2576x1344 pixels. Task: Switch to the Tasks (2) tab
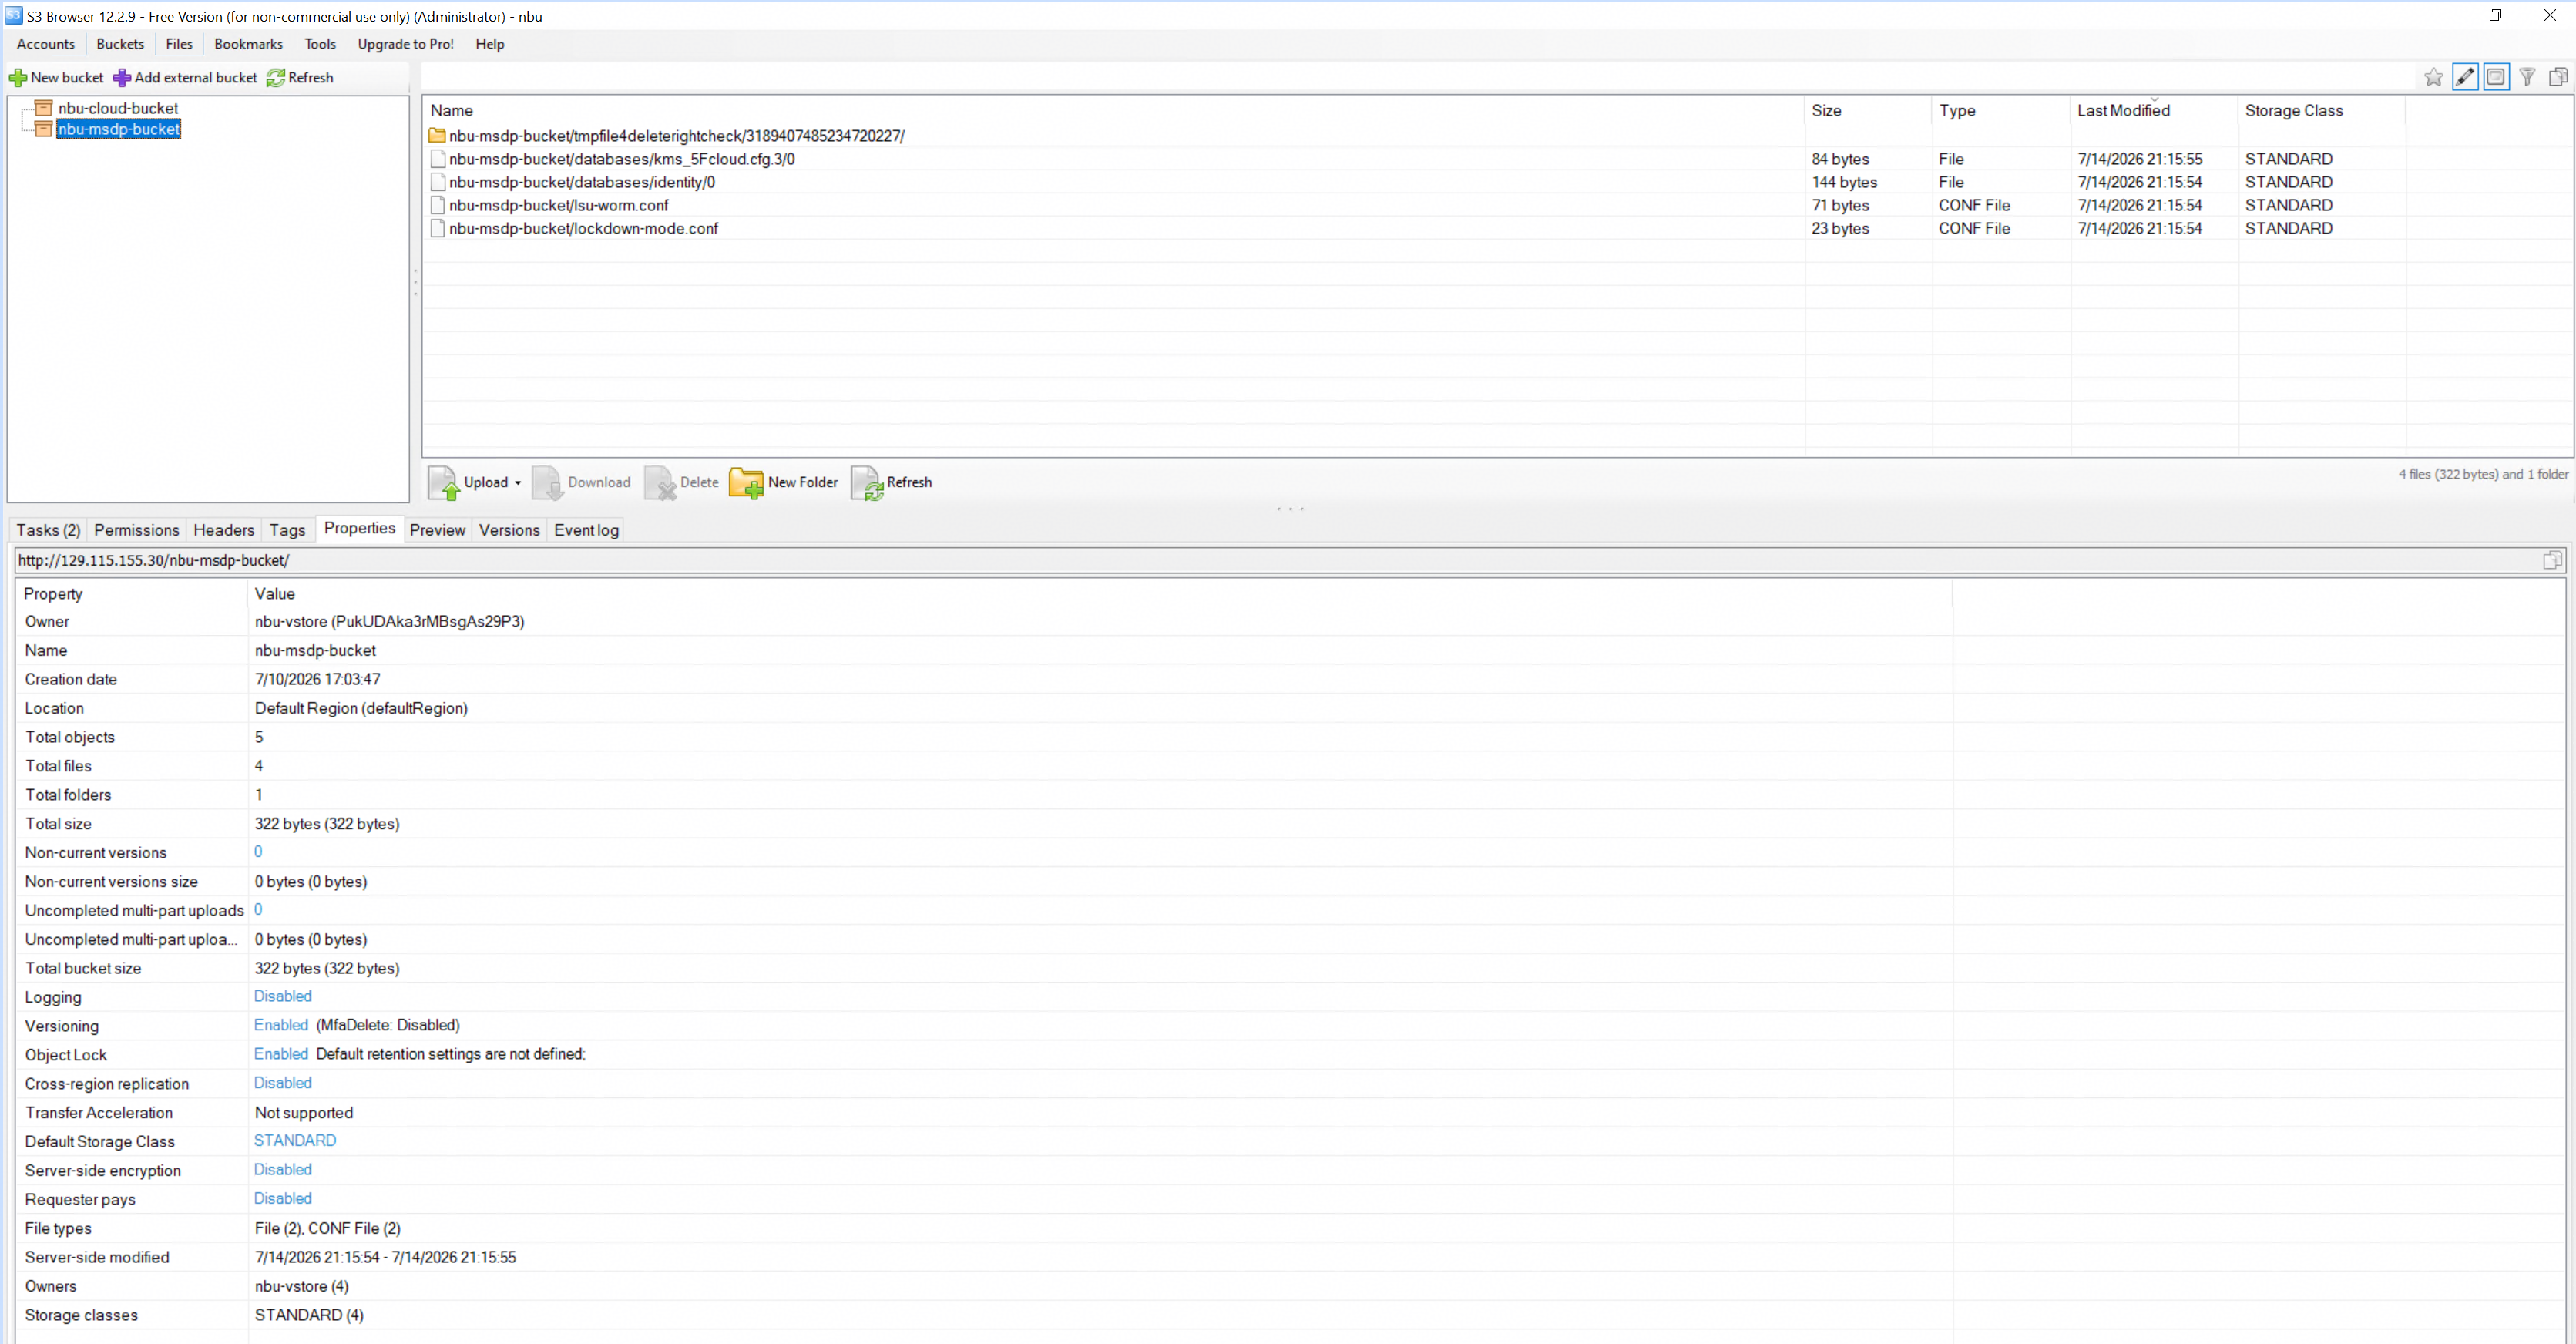tap(48, 530)
